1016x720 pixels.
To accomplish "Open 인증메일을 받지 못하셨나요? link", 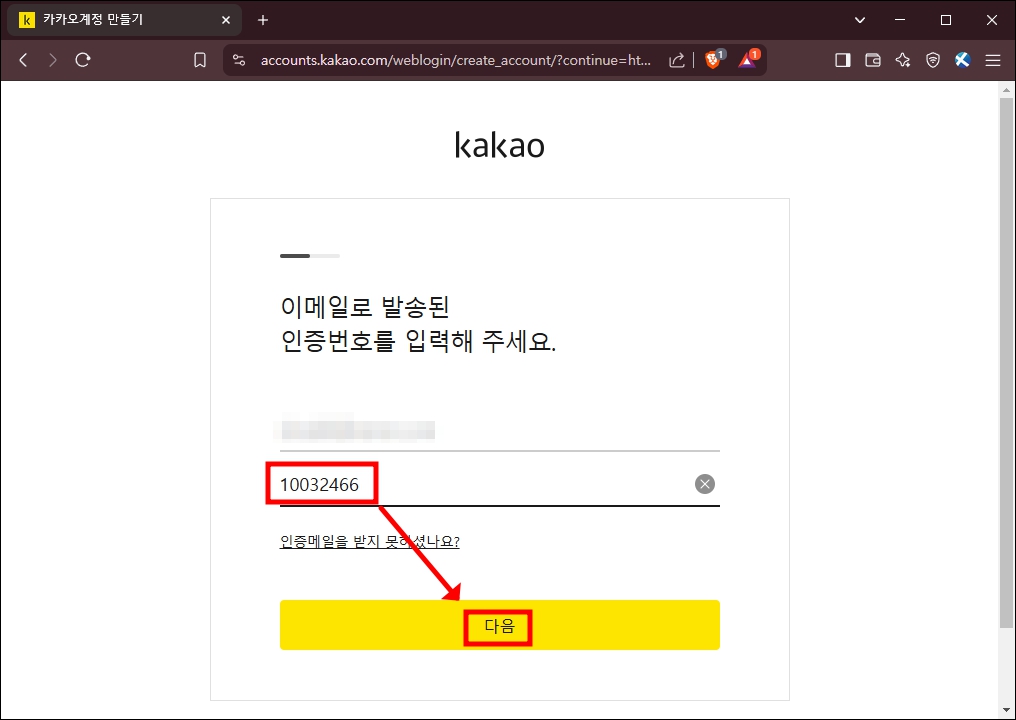I will [x=369, y=542].
